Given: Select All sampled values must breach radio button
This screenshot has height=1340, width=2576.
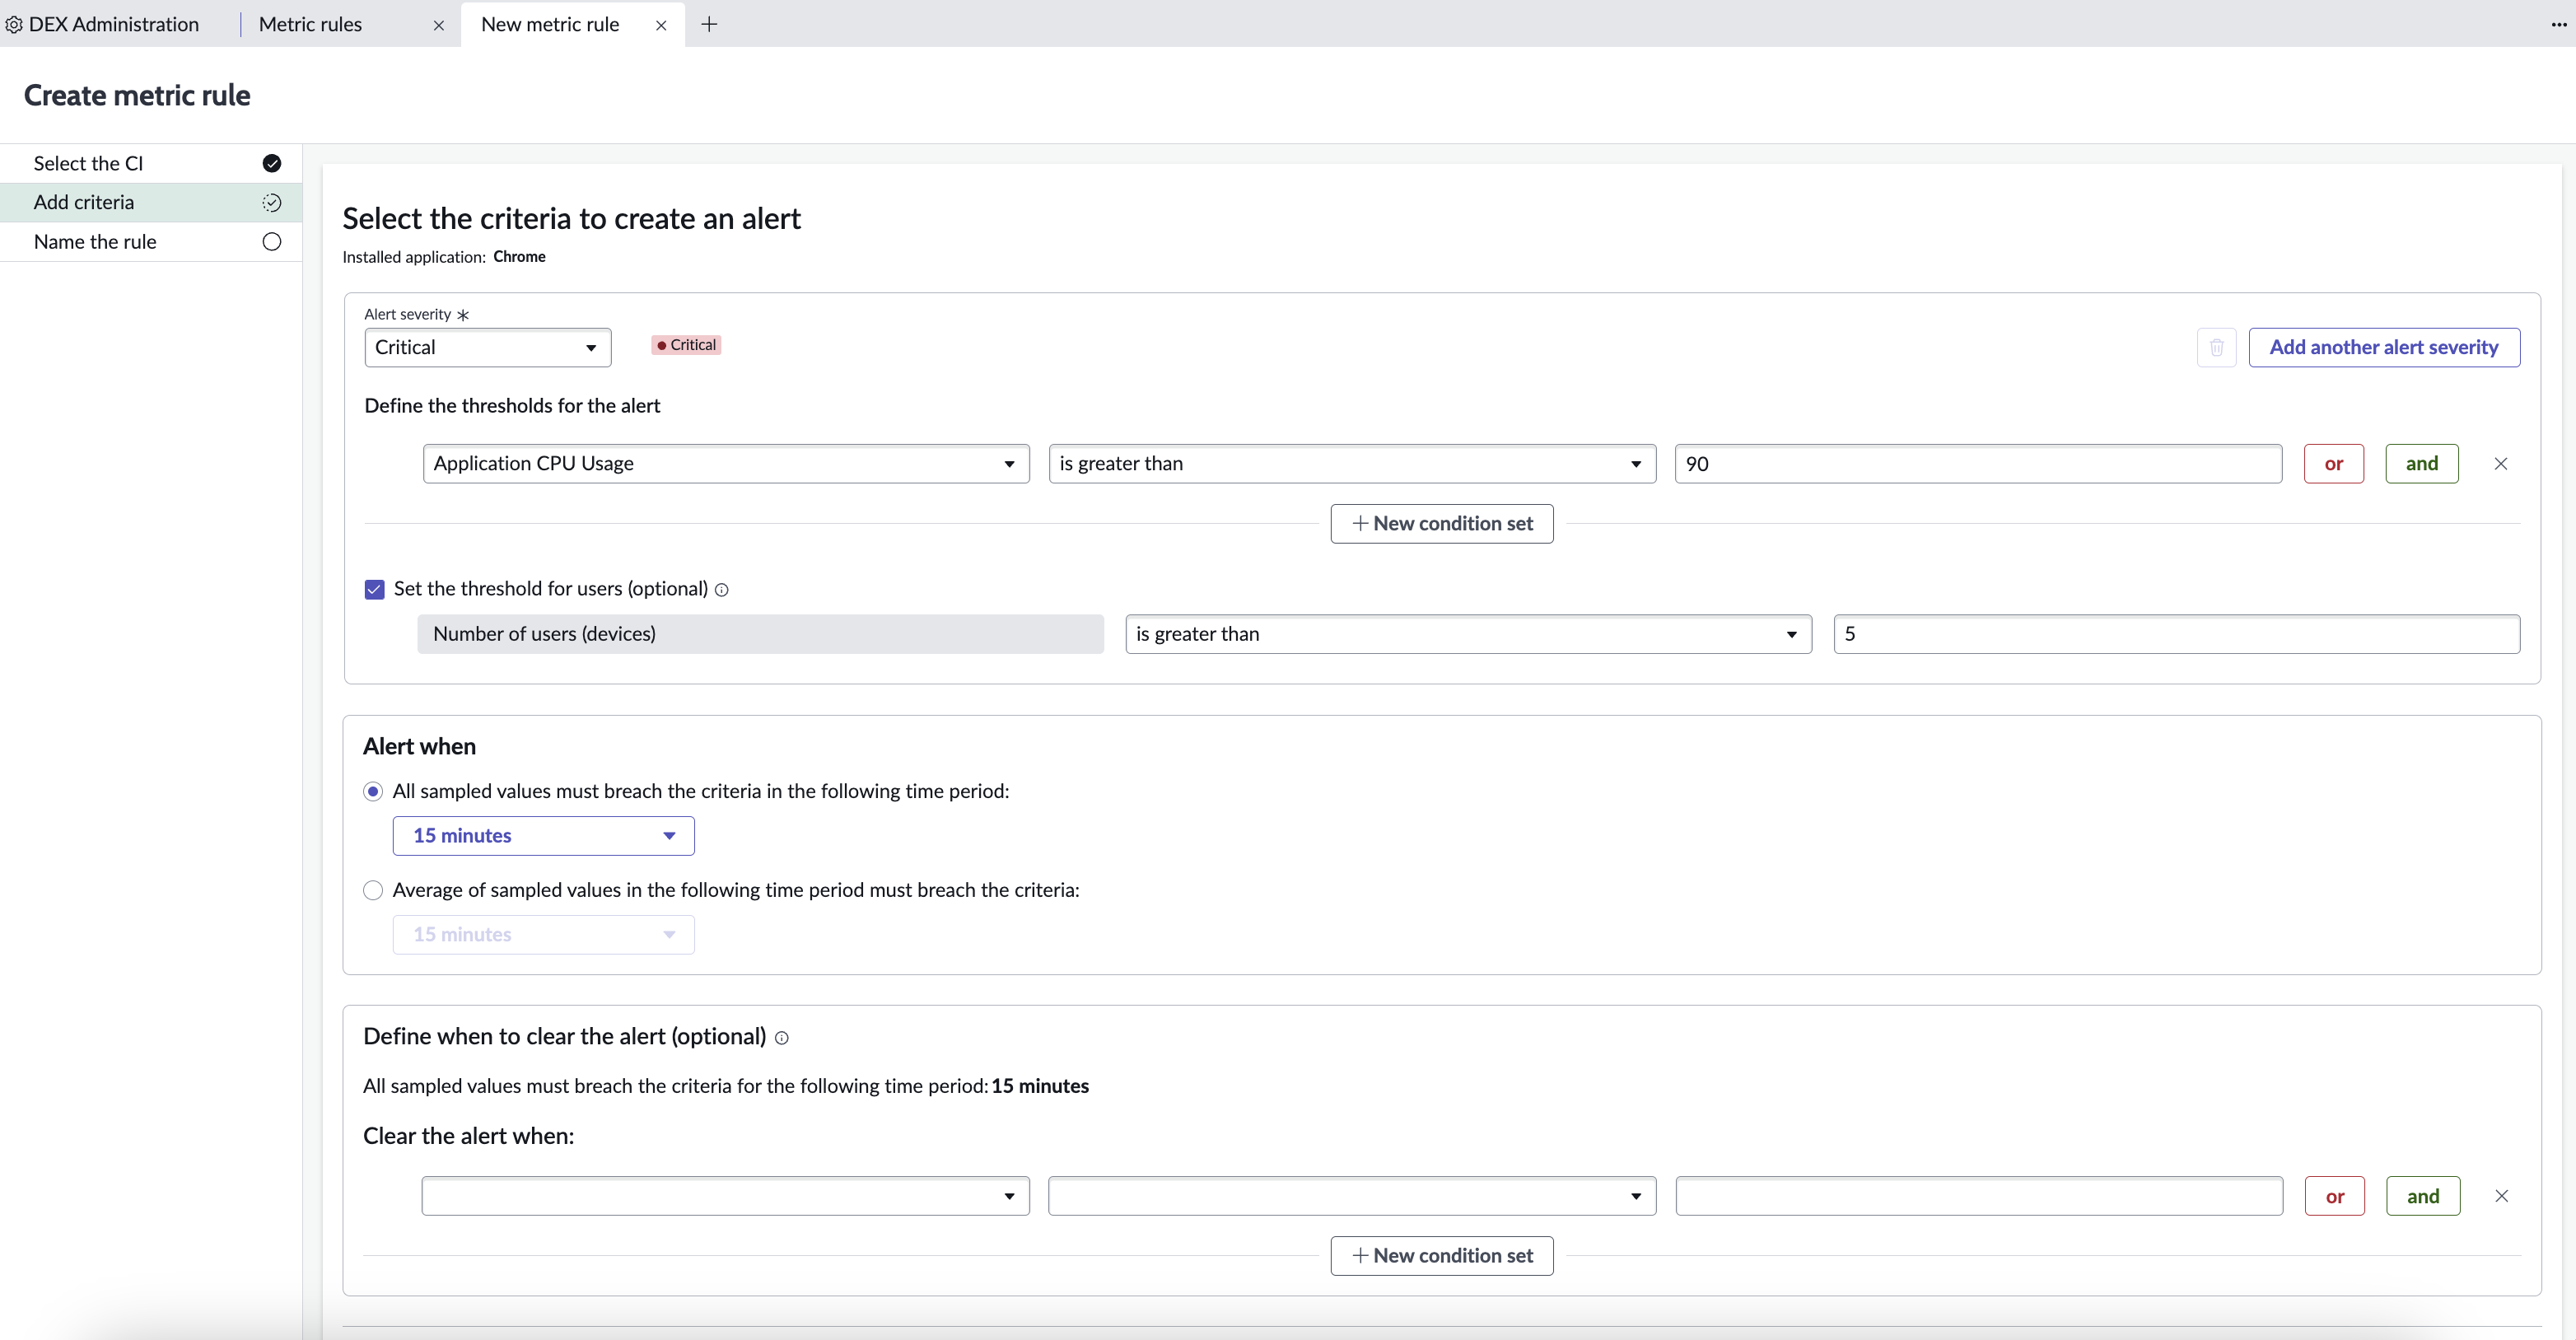Looking at the screenshot, I should 373,792.
